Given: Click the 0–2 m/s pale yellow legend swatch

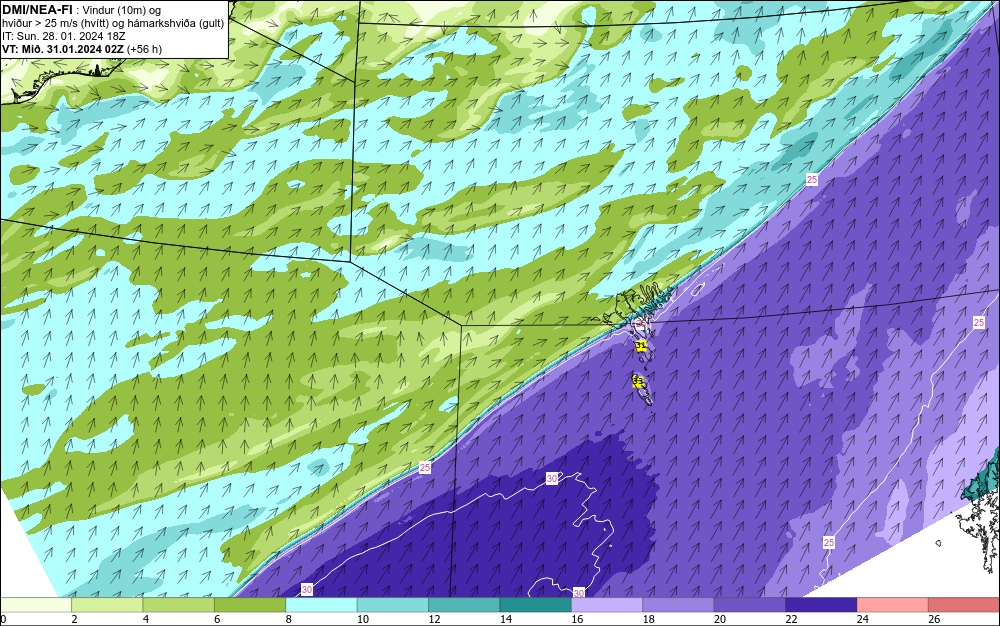Looking at the screenshot, I should [36, 605].
